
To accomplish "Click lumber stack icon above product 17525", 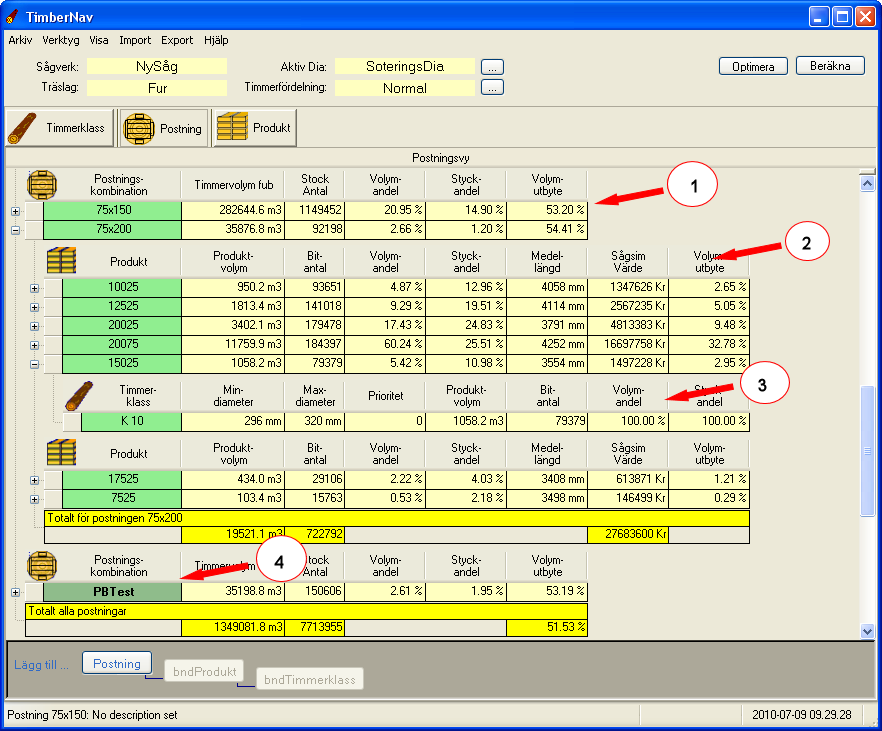I will coord(61,453).
